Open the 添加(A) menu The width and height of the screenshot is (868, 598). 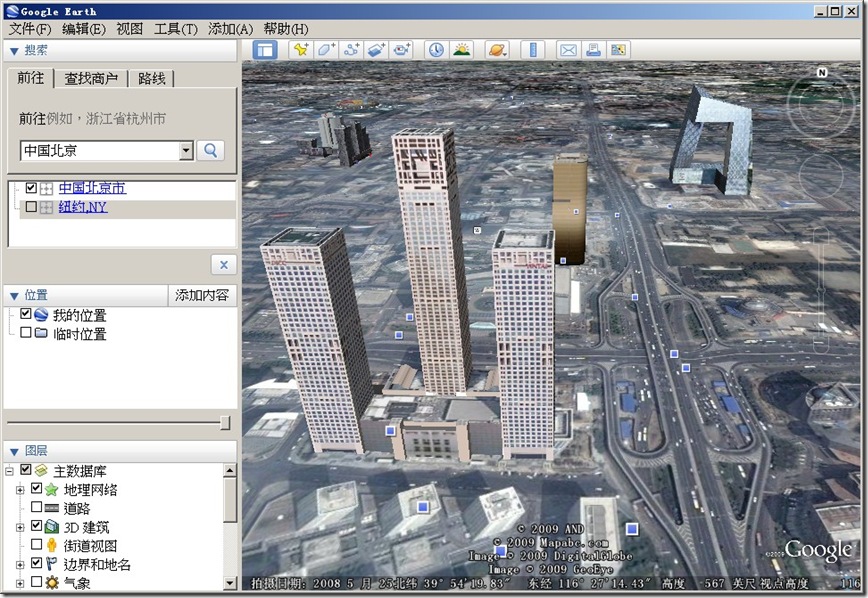[230, 29]
